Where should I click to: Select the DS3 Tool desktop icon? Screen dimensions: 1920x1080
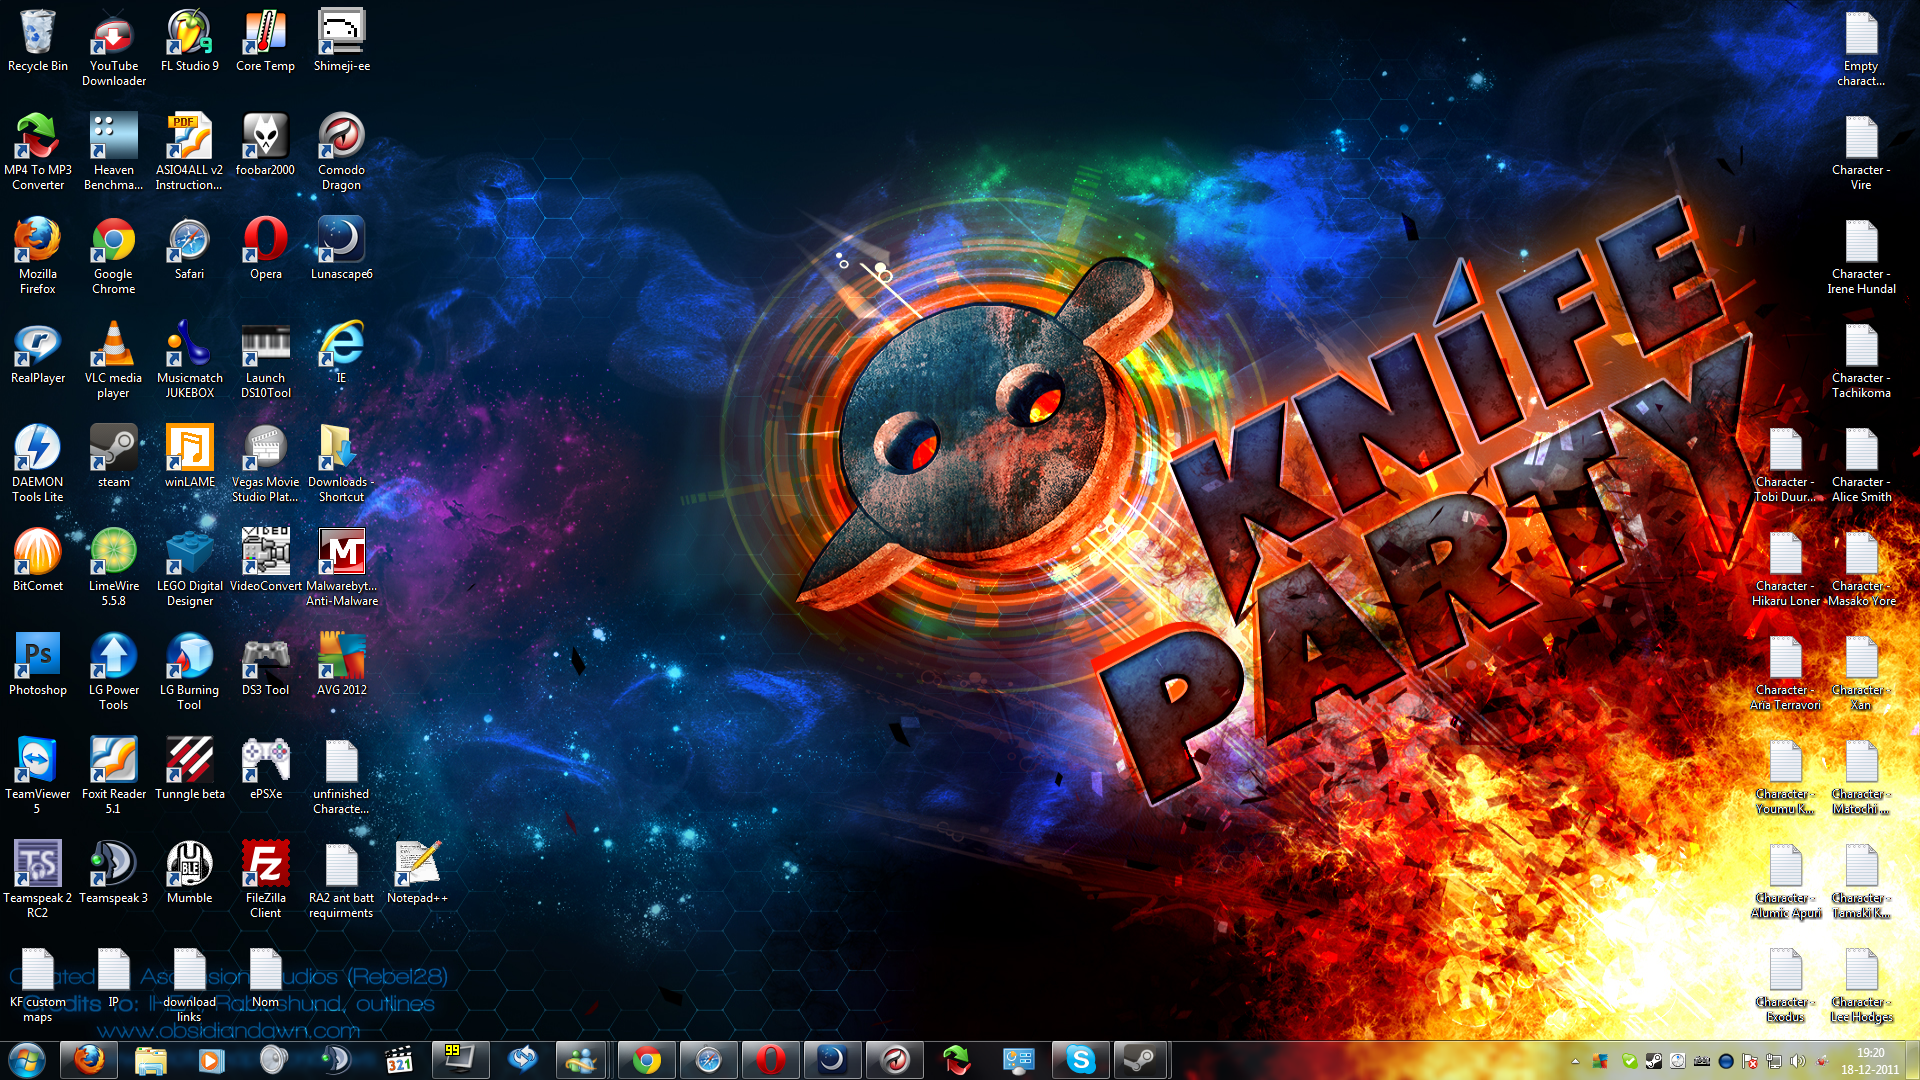coord(266,666)
